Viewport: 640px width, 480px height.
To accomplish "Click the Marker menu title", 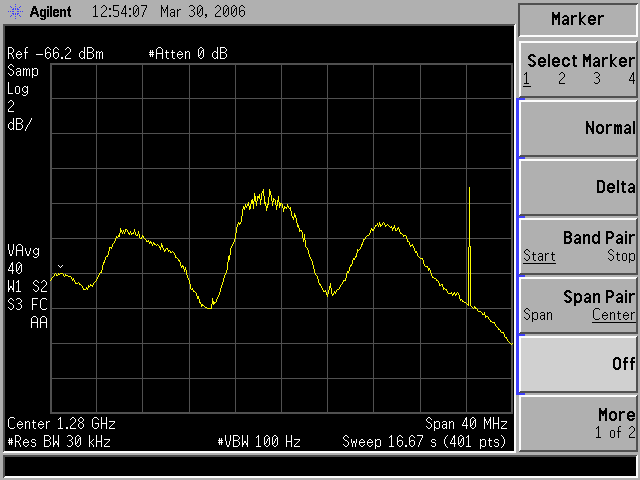I will click(x=578, y=19).
